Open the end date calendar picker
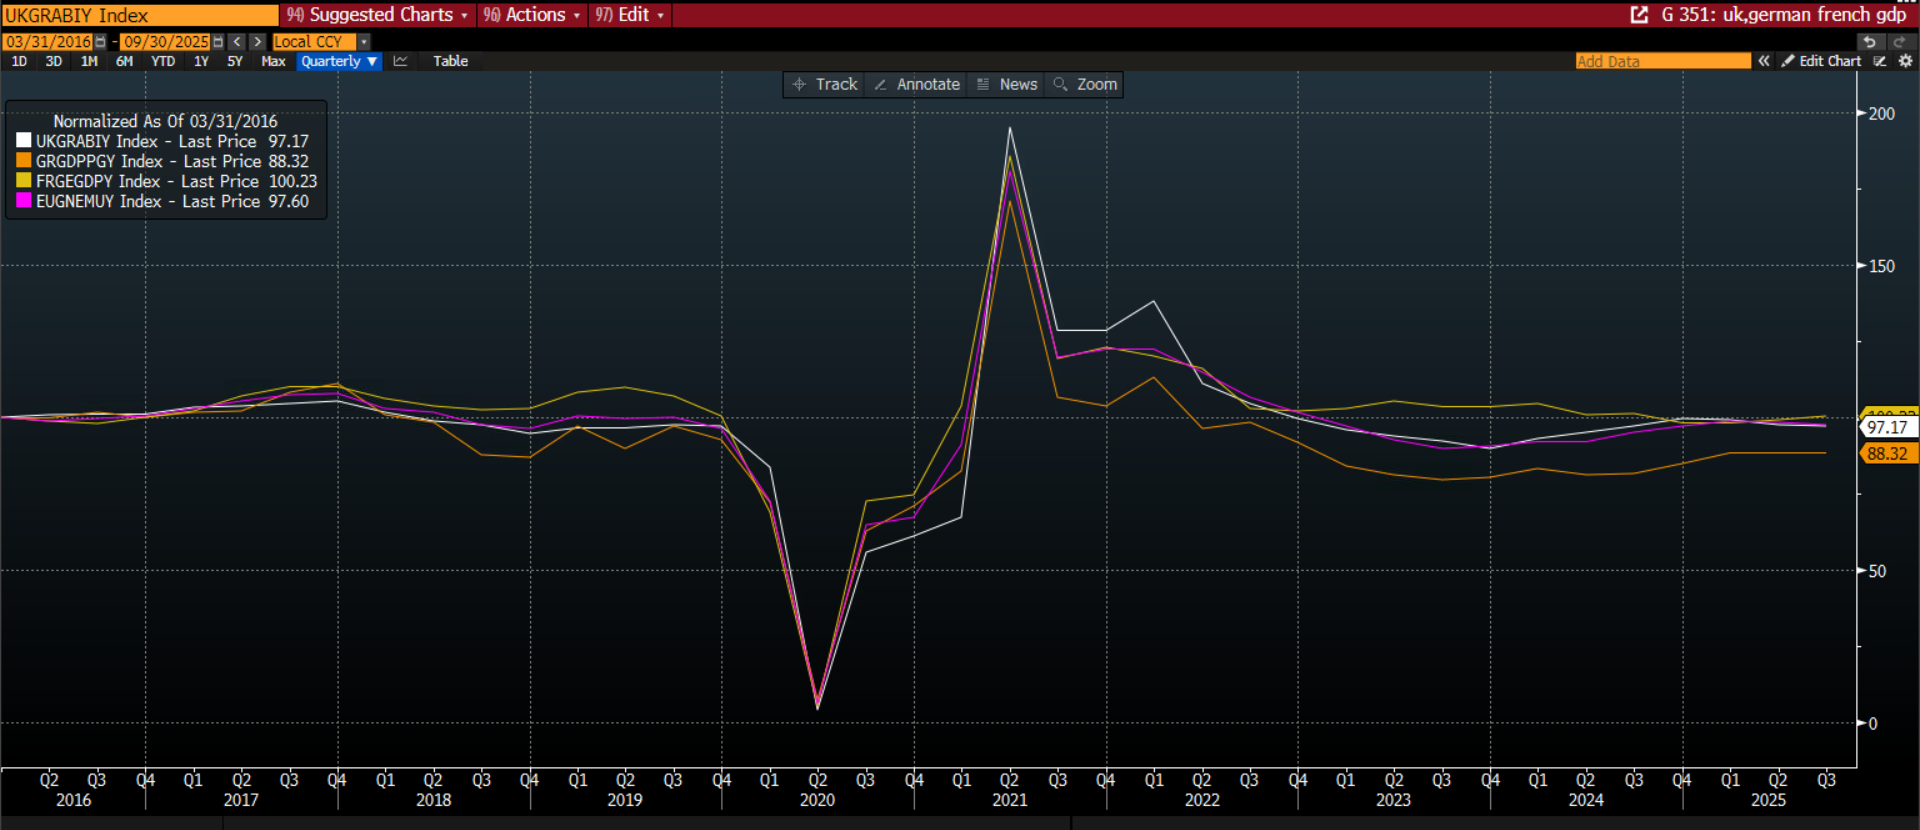Screen dimensions: 1920x830 [x=218, y=42]
